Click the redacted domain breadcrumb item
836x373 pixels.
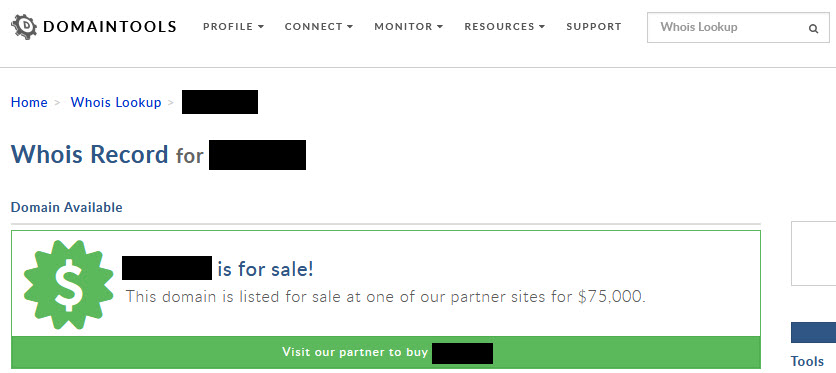pos(220,102)
